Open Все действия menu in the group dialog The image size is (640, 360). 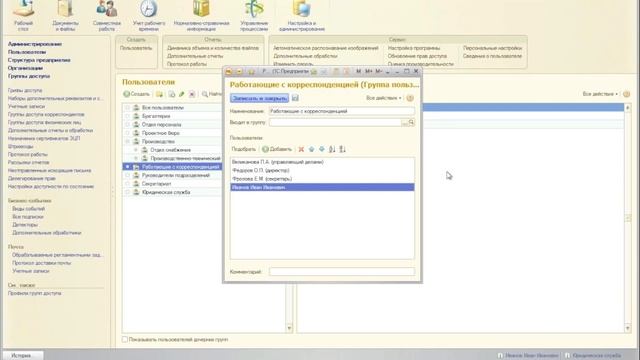click(384, 98)
